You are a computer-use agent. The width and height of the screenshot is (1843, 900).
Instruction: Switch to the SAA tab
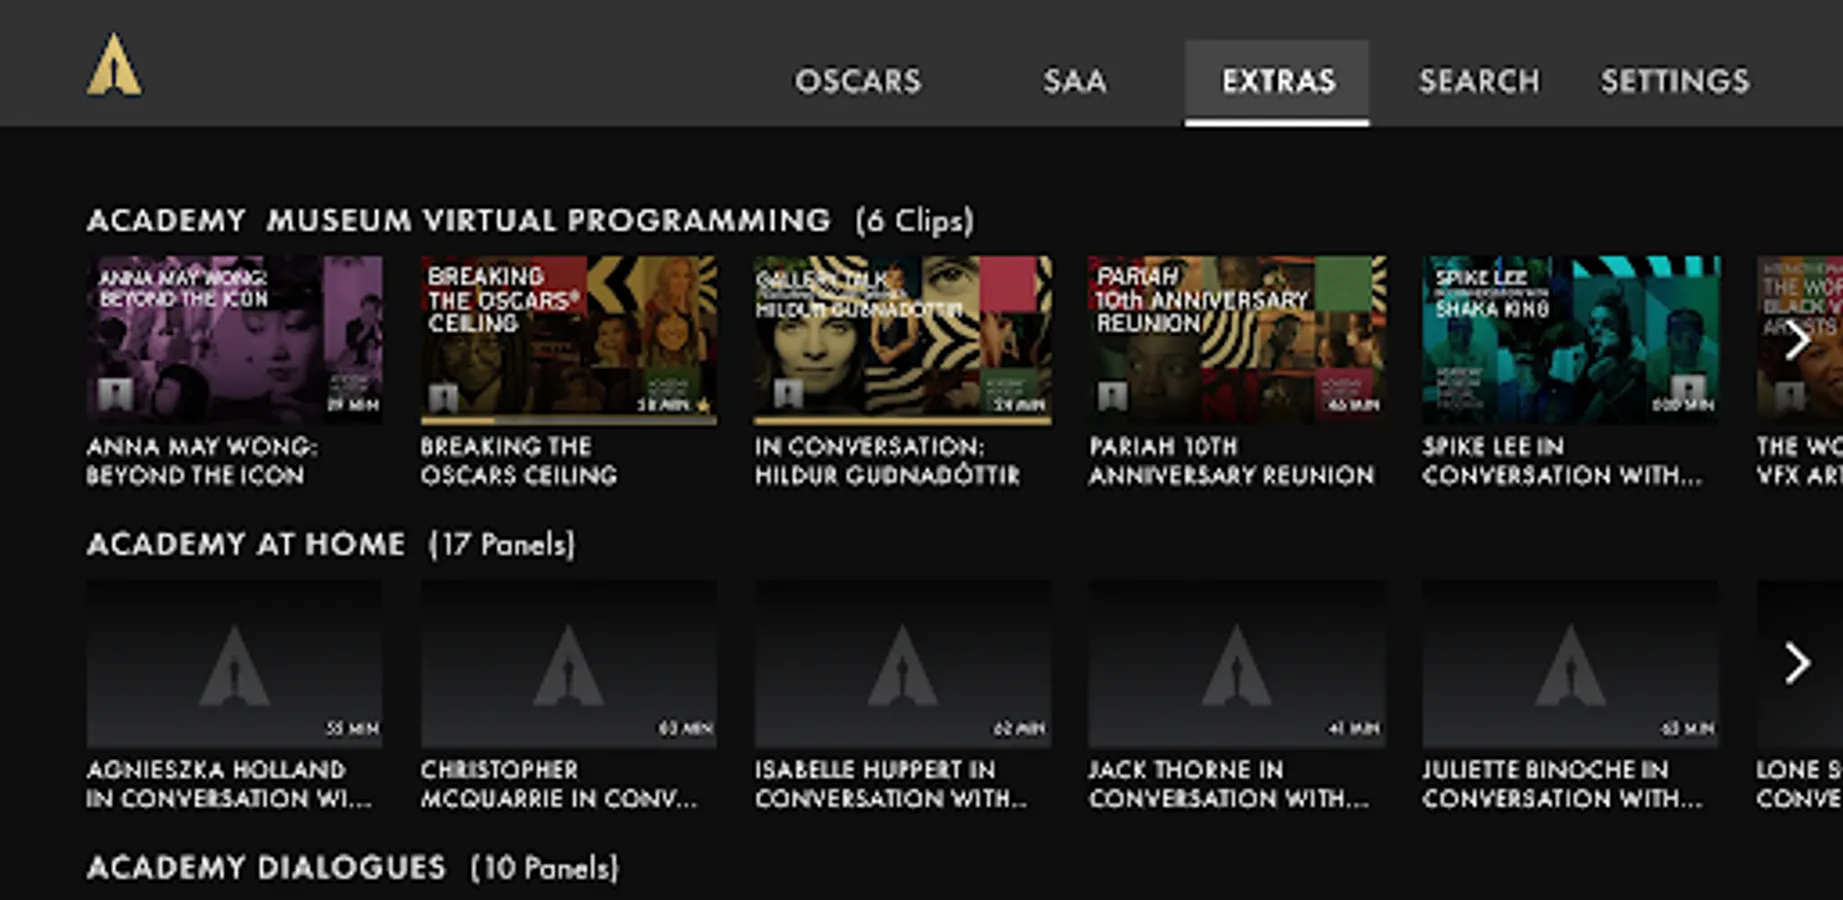coord(1075,81)
